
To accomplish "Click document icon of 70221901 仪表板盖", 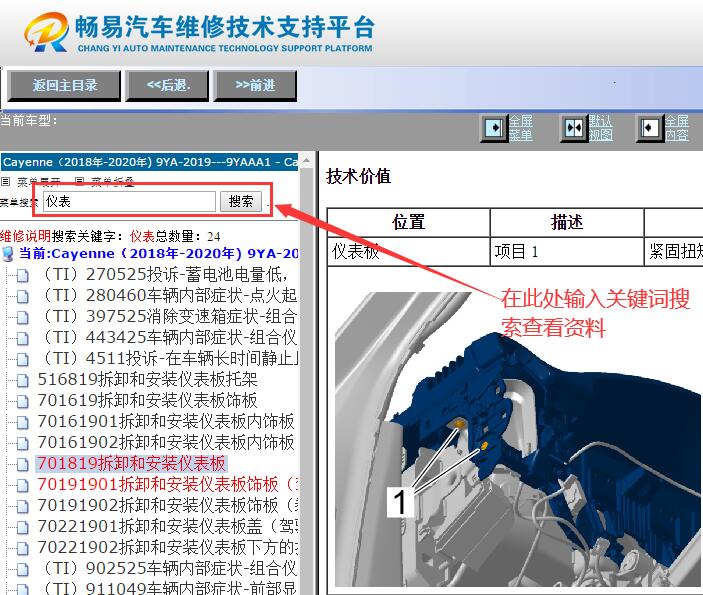I will 22,528.
